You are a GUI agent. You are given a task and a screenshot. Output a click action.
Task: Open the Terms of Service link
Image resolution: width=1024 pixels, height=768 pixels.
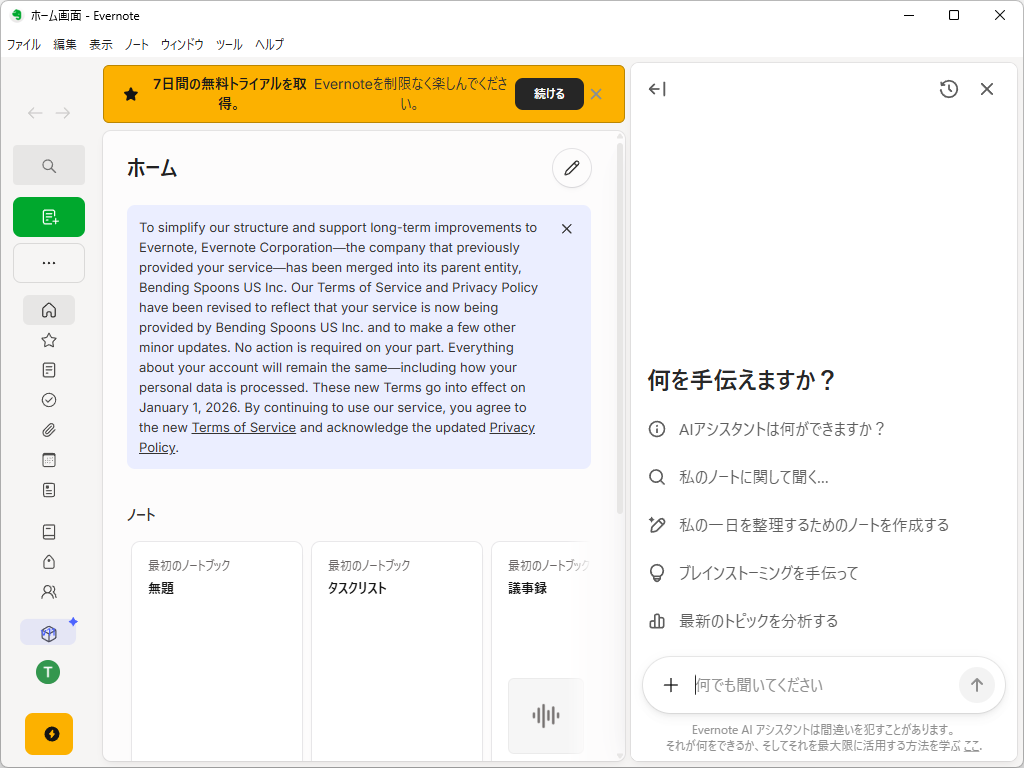[x=243, y=427]
